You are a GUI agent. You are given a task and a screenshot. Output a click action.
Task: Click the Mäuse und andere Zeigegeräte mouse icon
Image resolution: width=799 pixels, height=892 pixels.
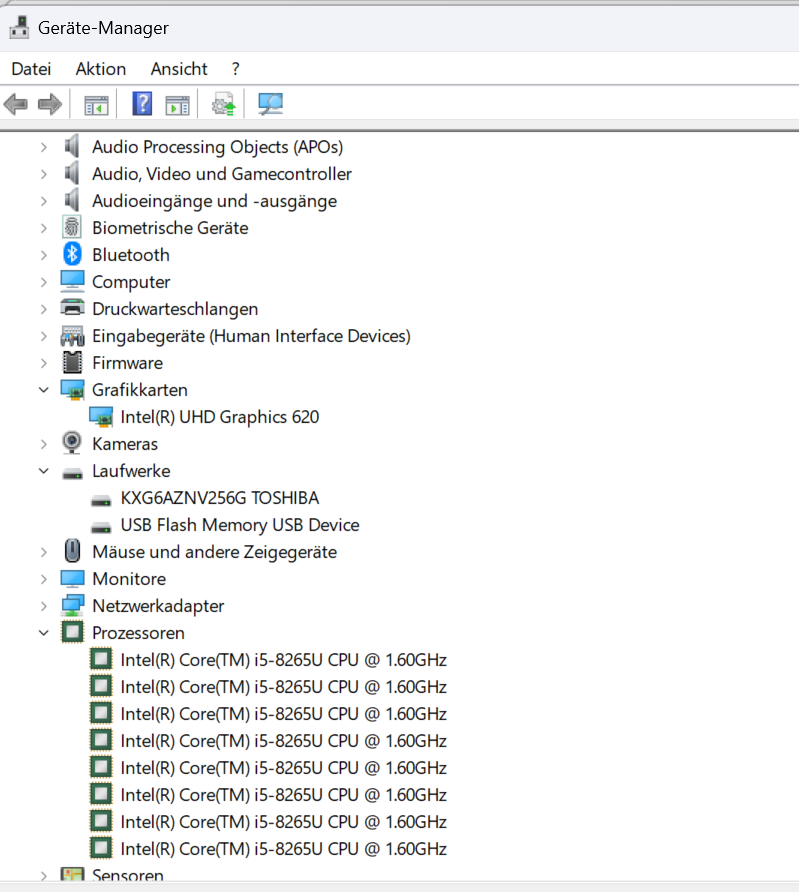click(x=72, y=551)
